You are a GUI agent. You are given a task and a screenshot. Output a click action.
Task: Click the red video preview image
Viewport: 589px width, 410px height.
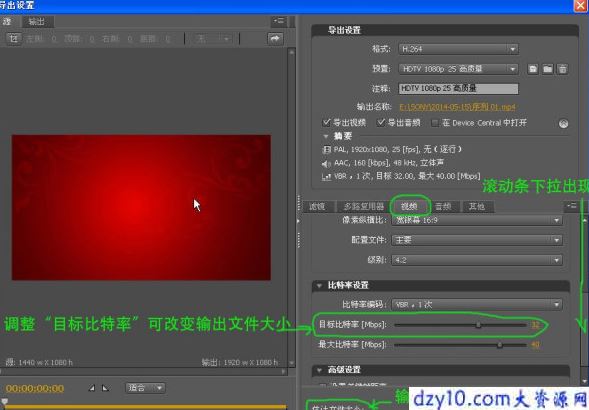coord(141,207)
